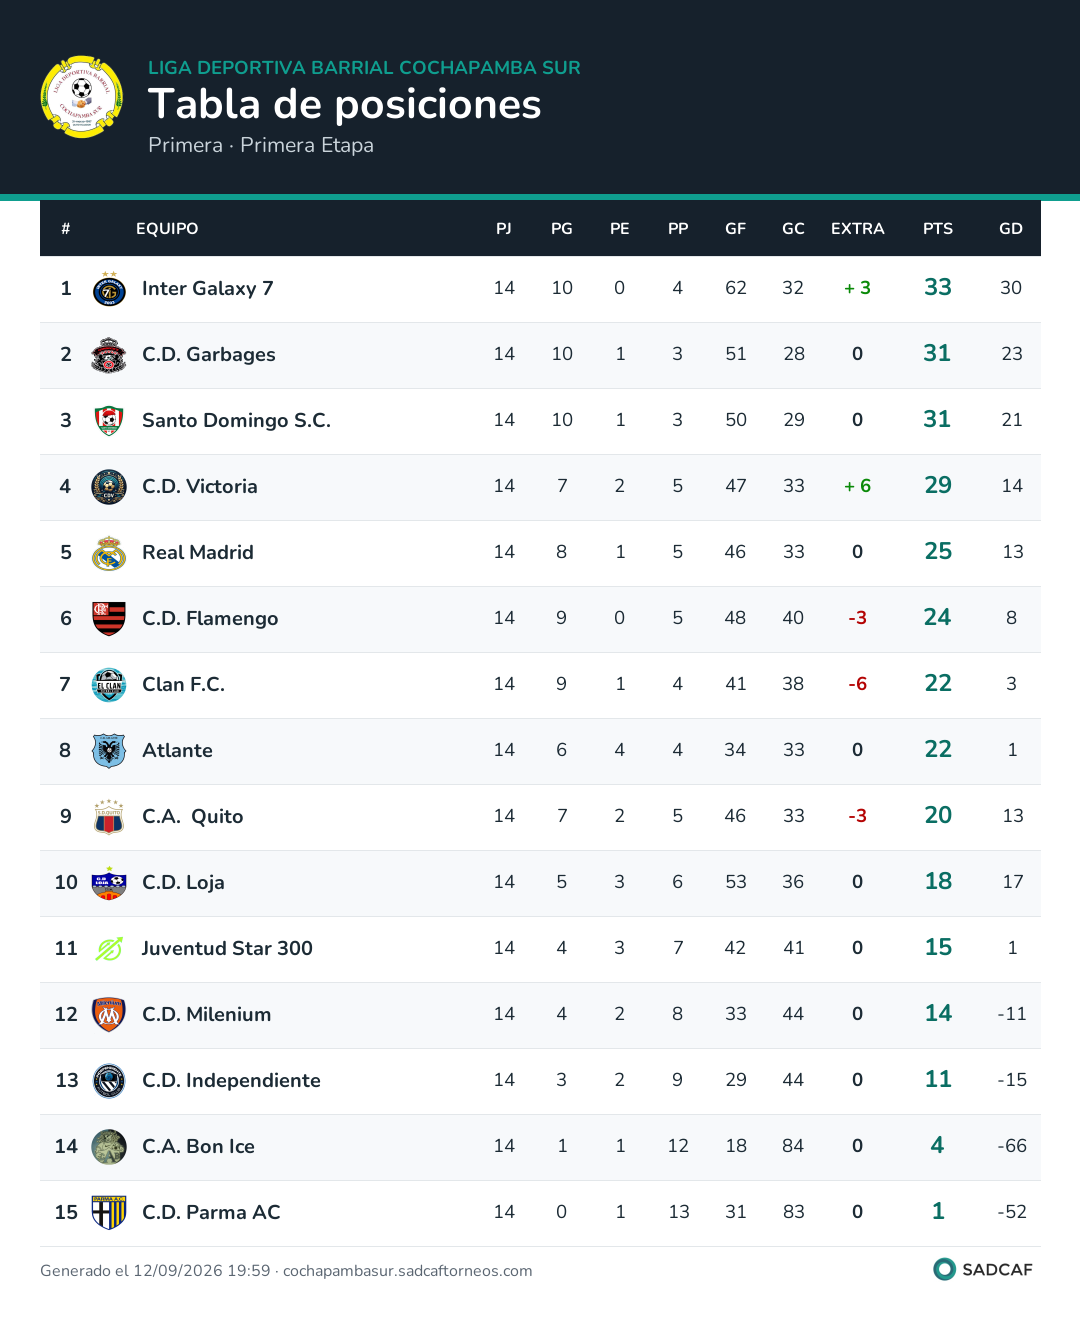The image size is (1080, 1322).
Task: Open the C.D. Victoria team name
Action: [x=200, y=487]
